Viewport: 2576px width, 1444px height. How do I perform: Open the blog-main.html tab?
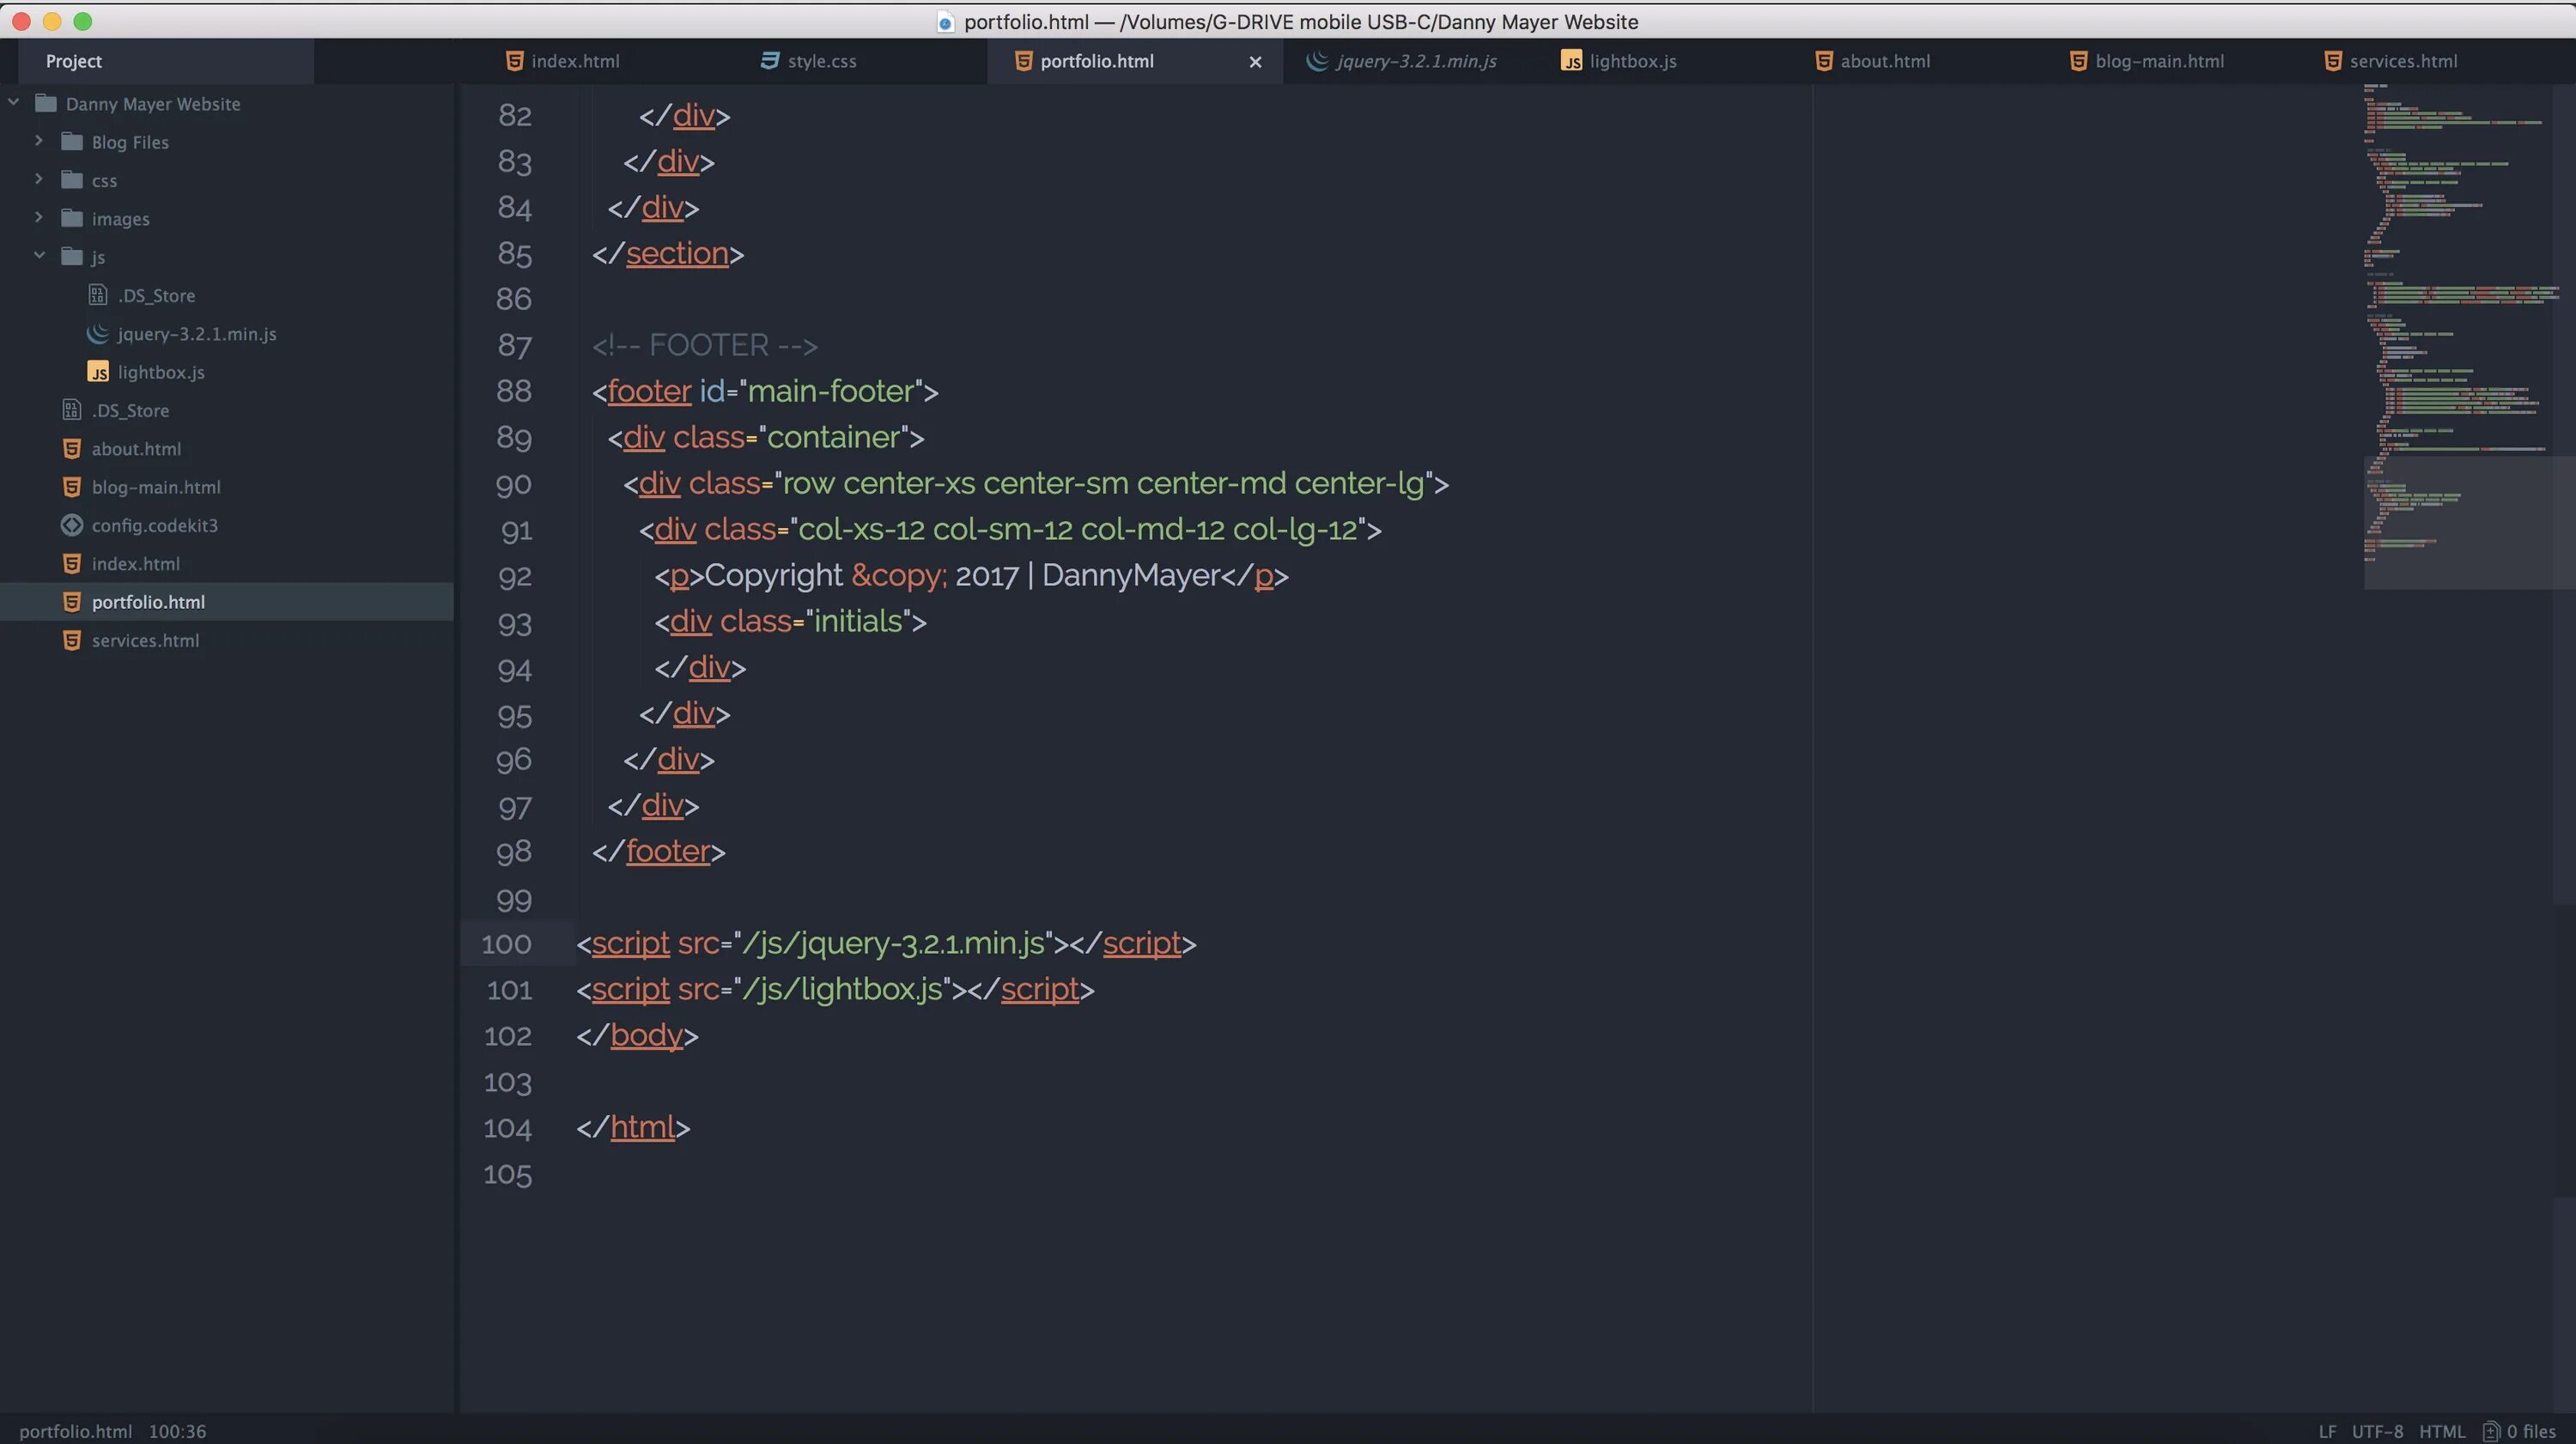click(2159, 61)
